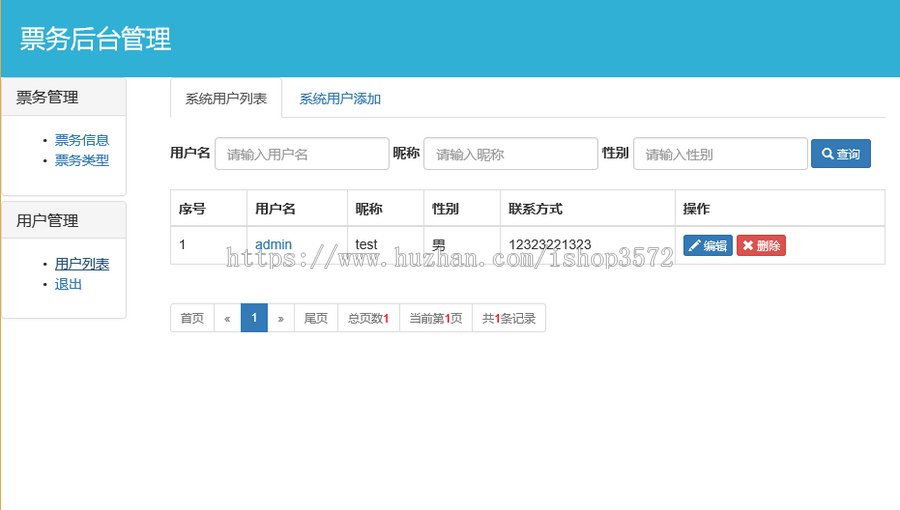Screen dimensions: 900x510
Task: Click the magnifier icon on the 查询 button
Action: pyautogui.click(x=827, y=154)
